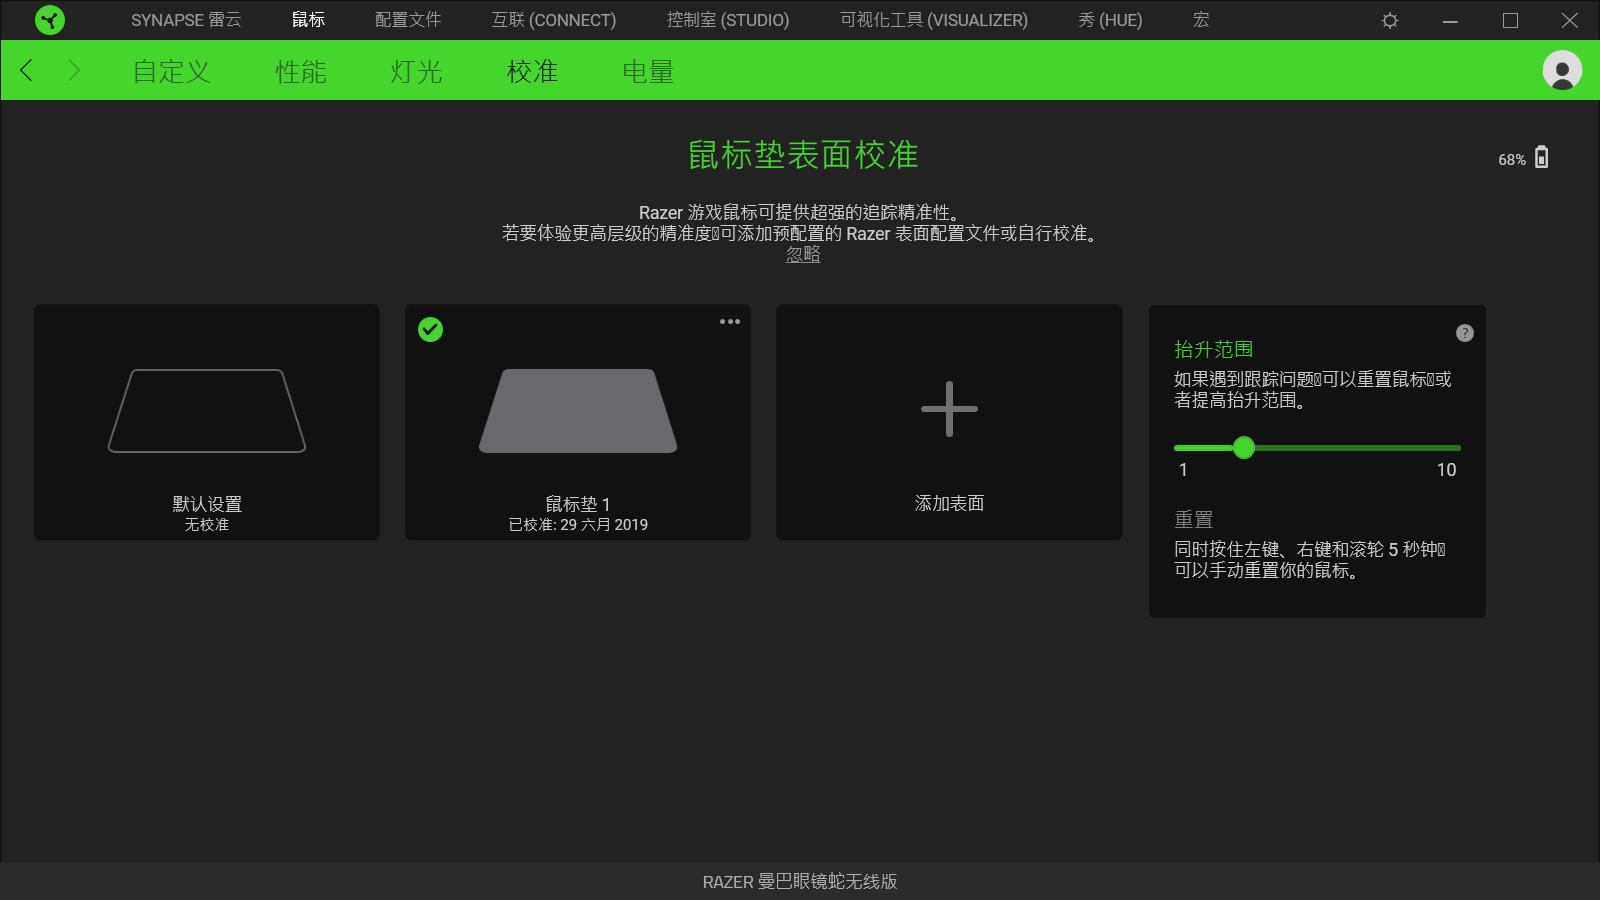Open the settings gear icon
Screen dimensions: 1600x900
click(x=1390, y=20)
